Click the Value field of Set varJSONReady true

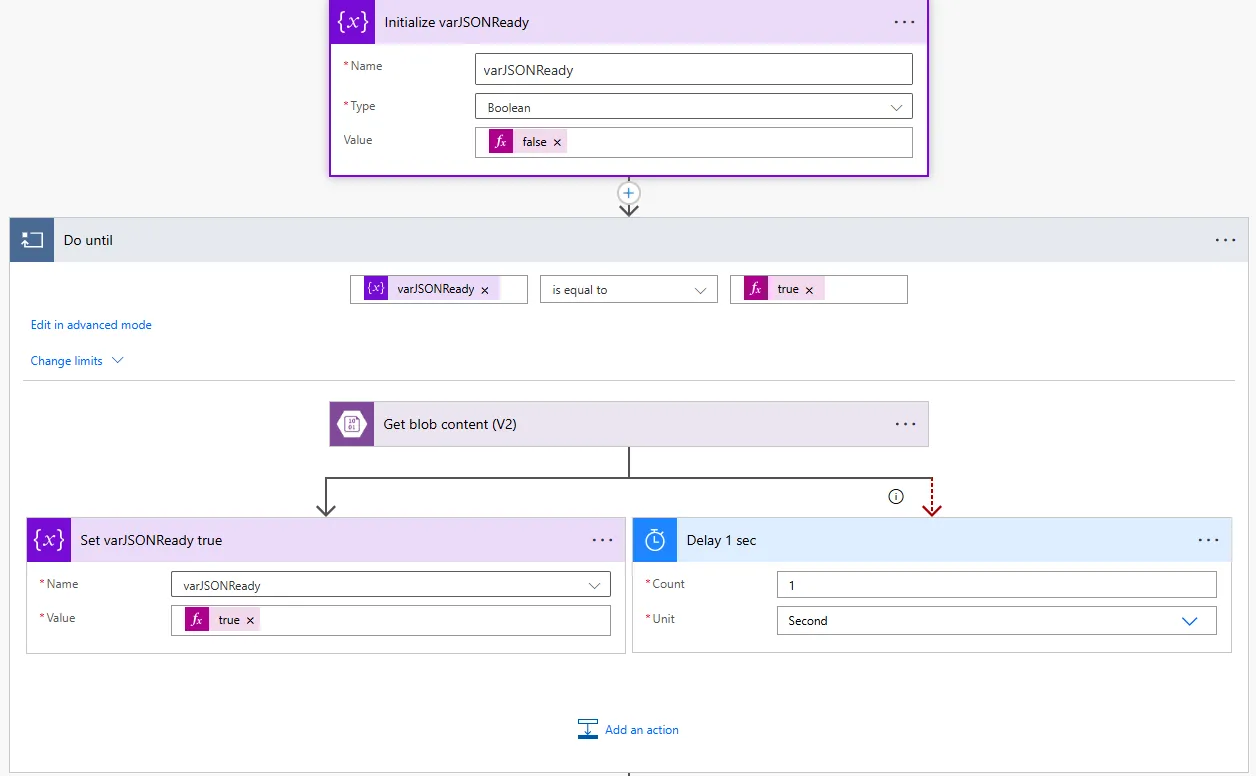(x=391, y=620)
